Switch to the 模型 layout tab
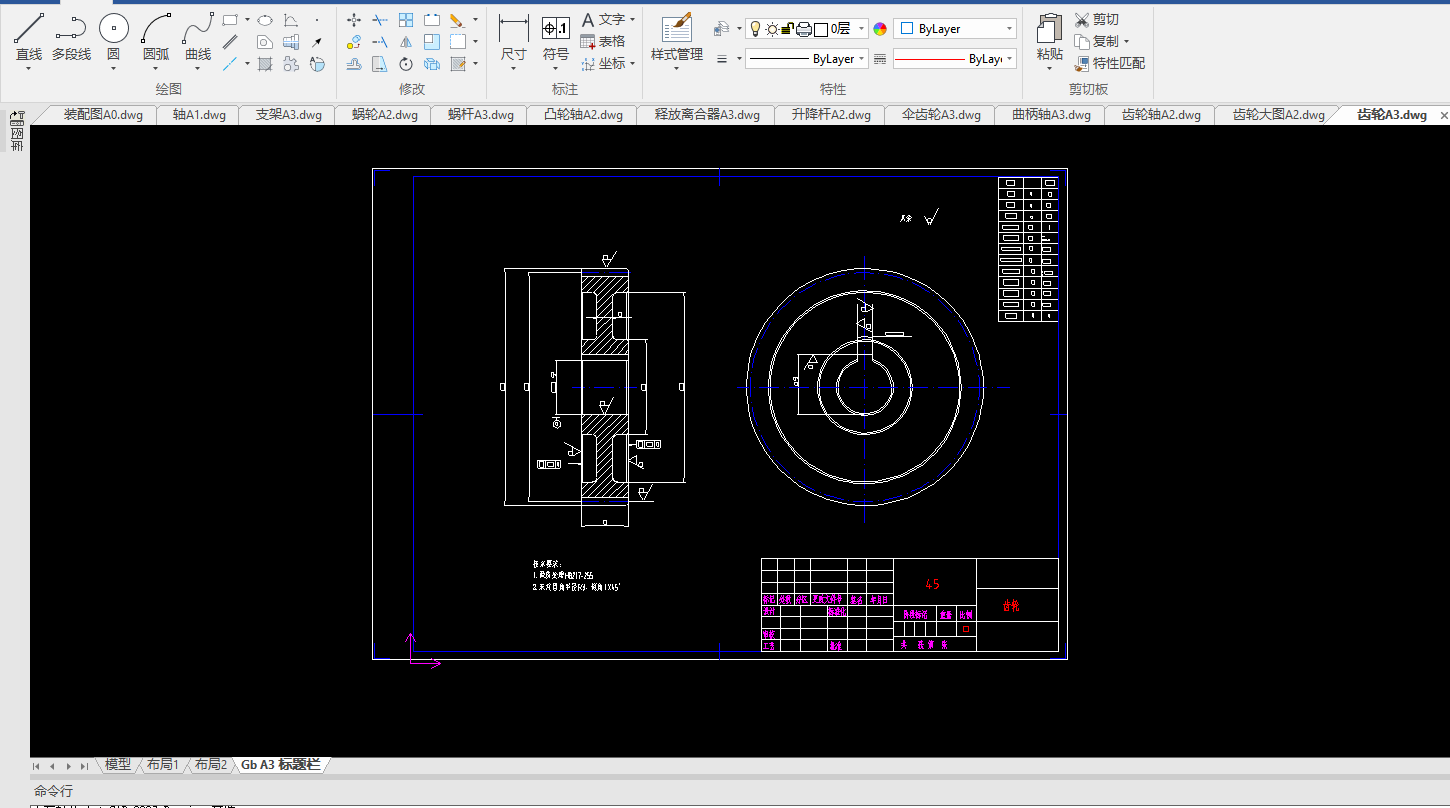The height and width of the screenshot is (808, 1450). [x=118, y=765]
